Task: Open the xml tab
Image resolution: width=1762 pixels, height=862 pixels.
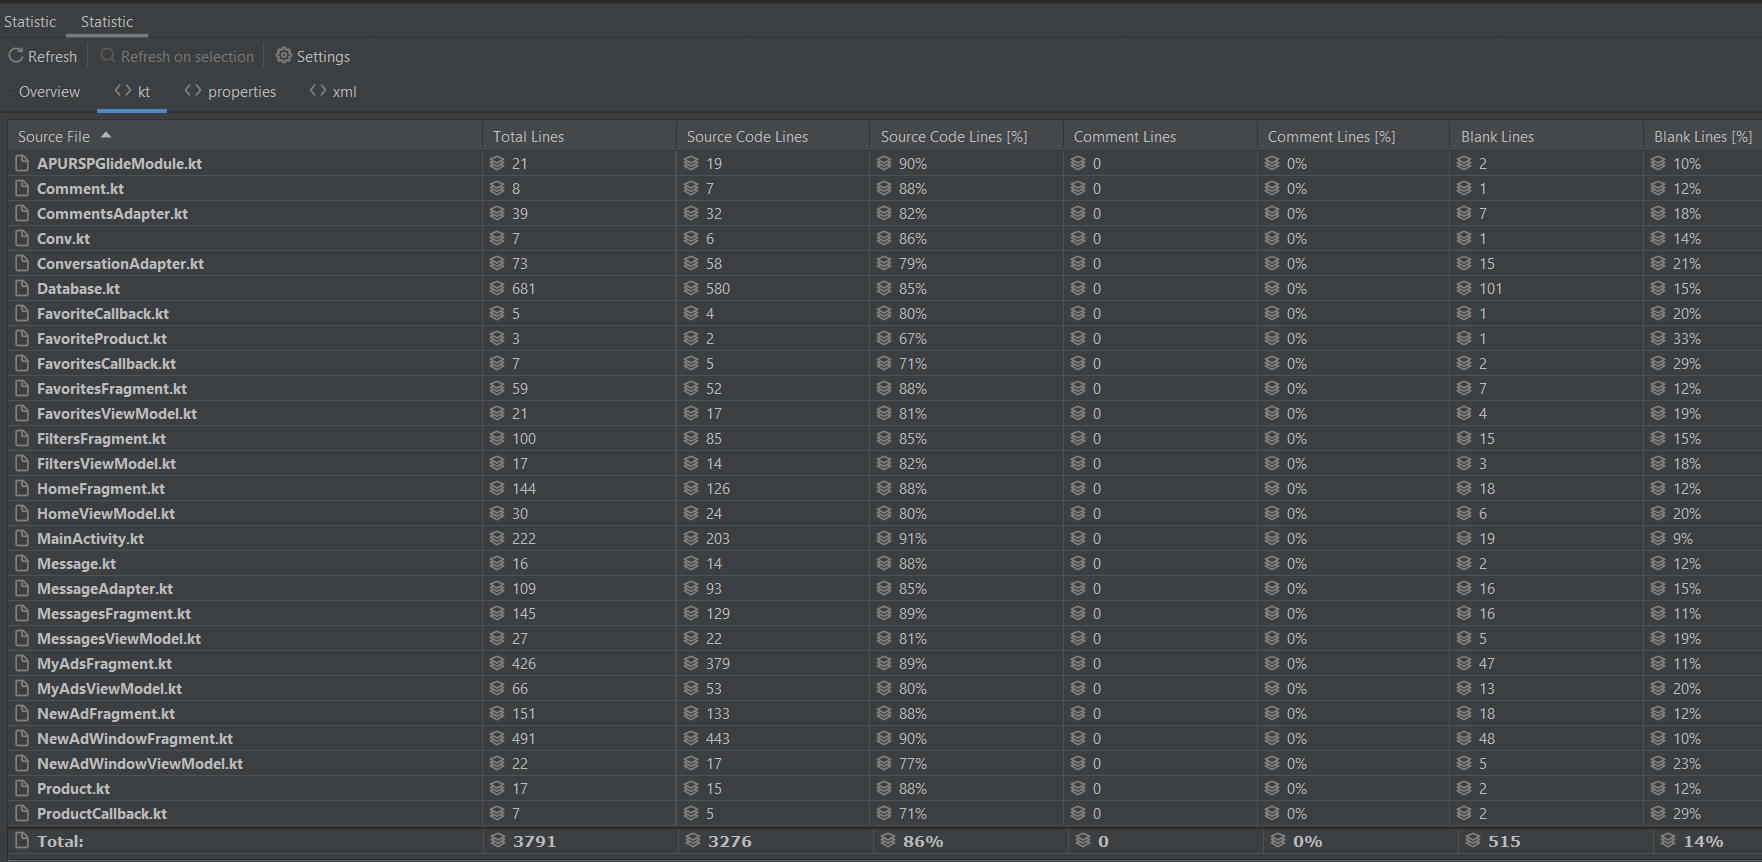Action: pos(333,92)
